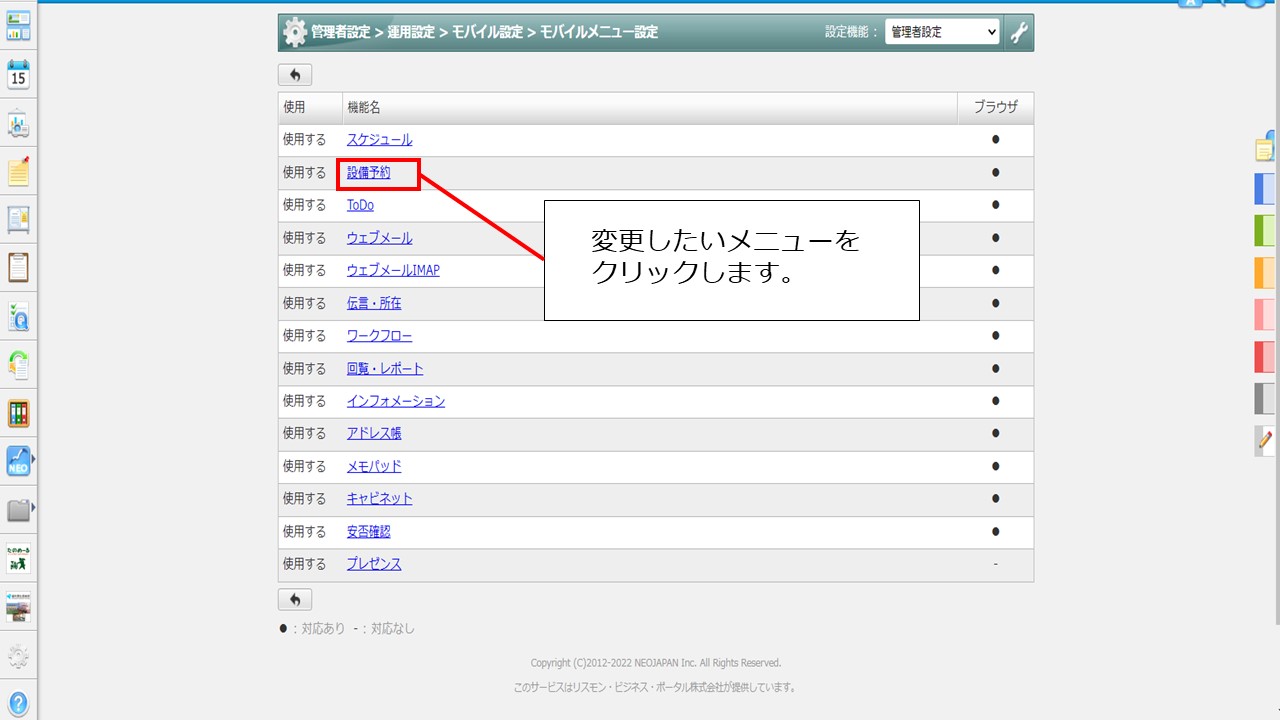Click 使用する in the ワークフロー row
Image resolution: width=1280 pixels, height=720 pixels.
coord(304,336)
